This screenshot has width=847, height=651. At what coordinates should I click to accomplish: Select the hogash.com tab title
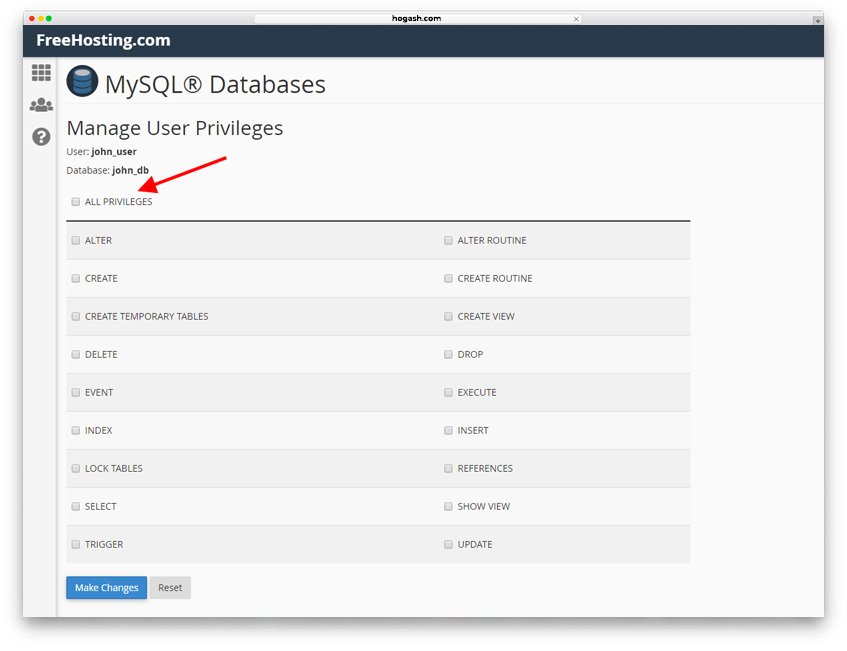(x=416, y=18)
